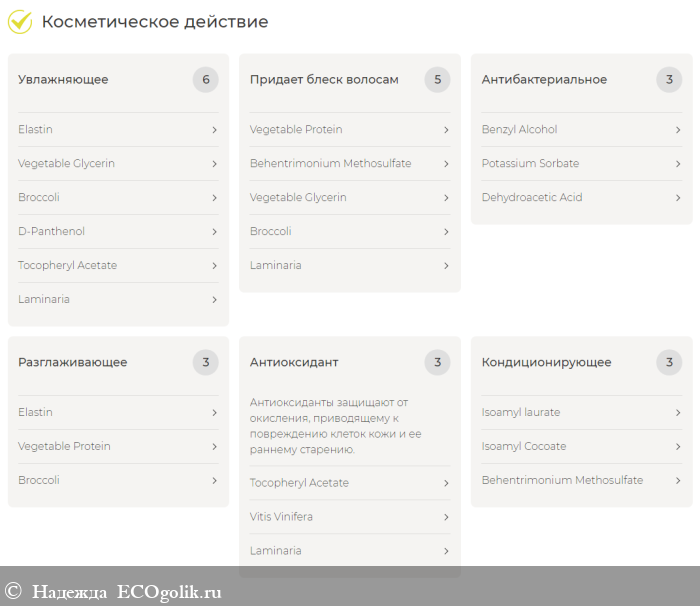Click the count badge 6 on Увлажняющее

coord(206,80)
